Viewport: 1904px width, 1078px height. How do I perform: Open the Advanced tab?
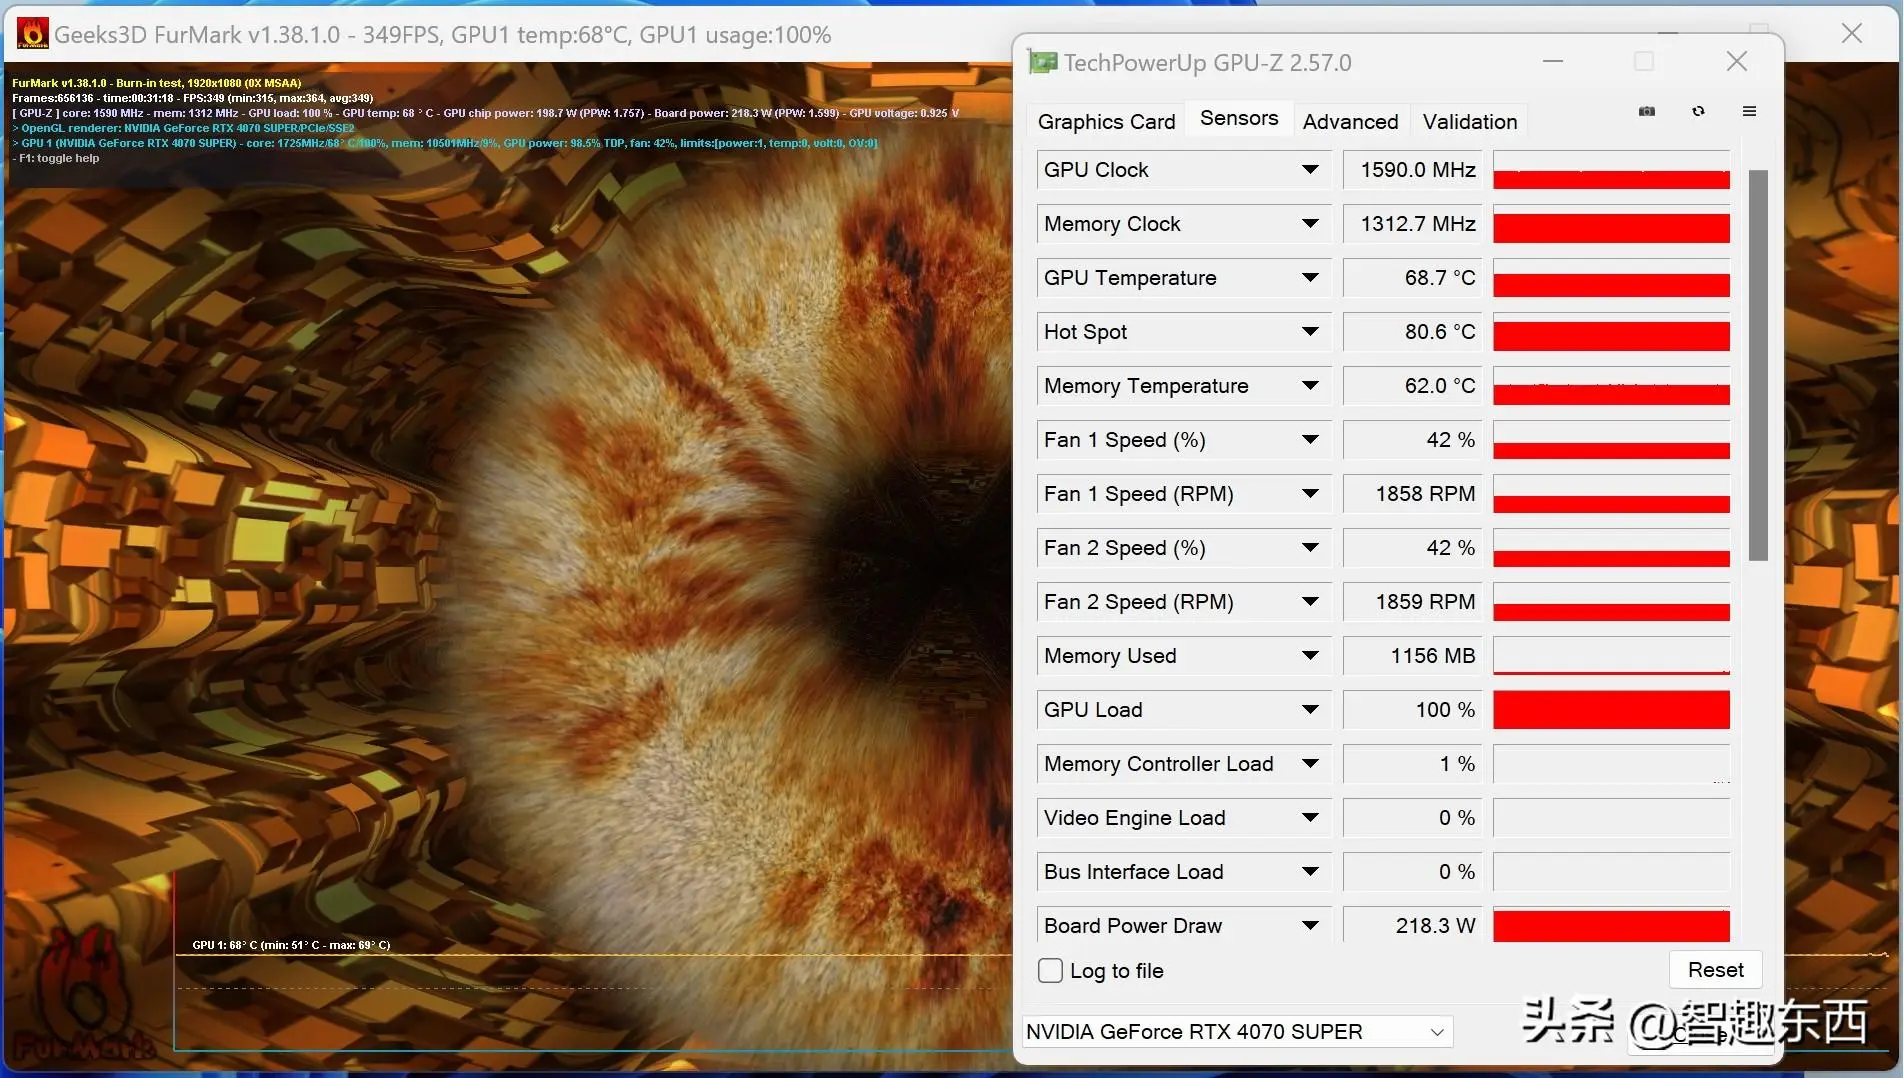1350,121
